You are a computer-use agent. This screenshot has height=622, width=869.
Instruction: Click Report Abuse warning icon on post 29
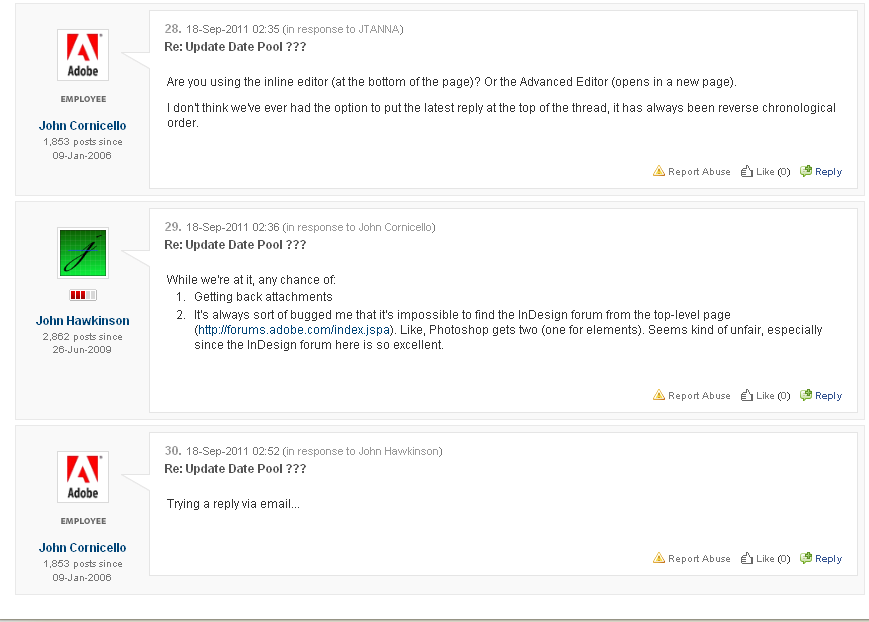tap(658, 395)
